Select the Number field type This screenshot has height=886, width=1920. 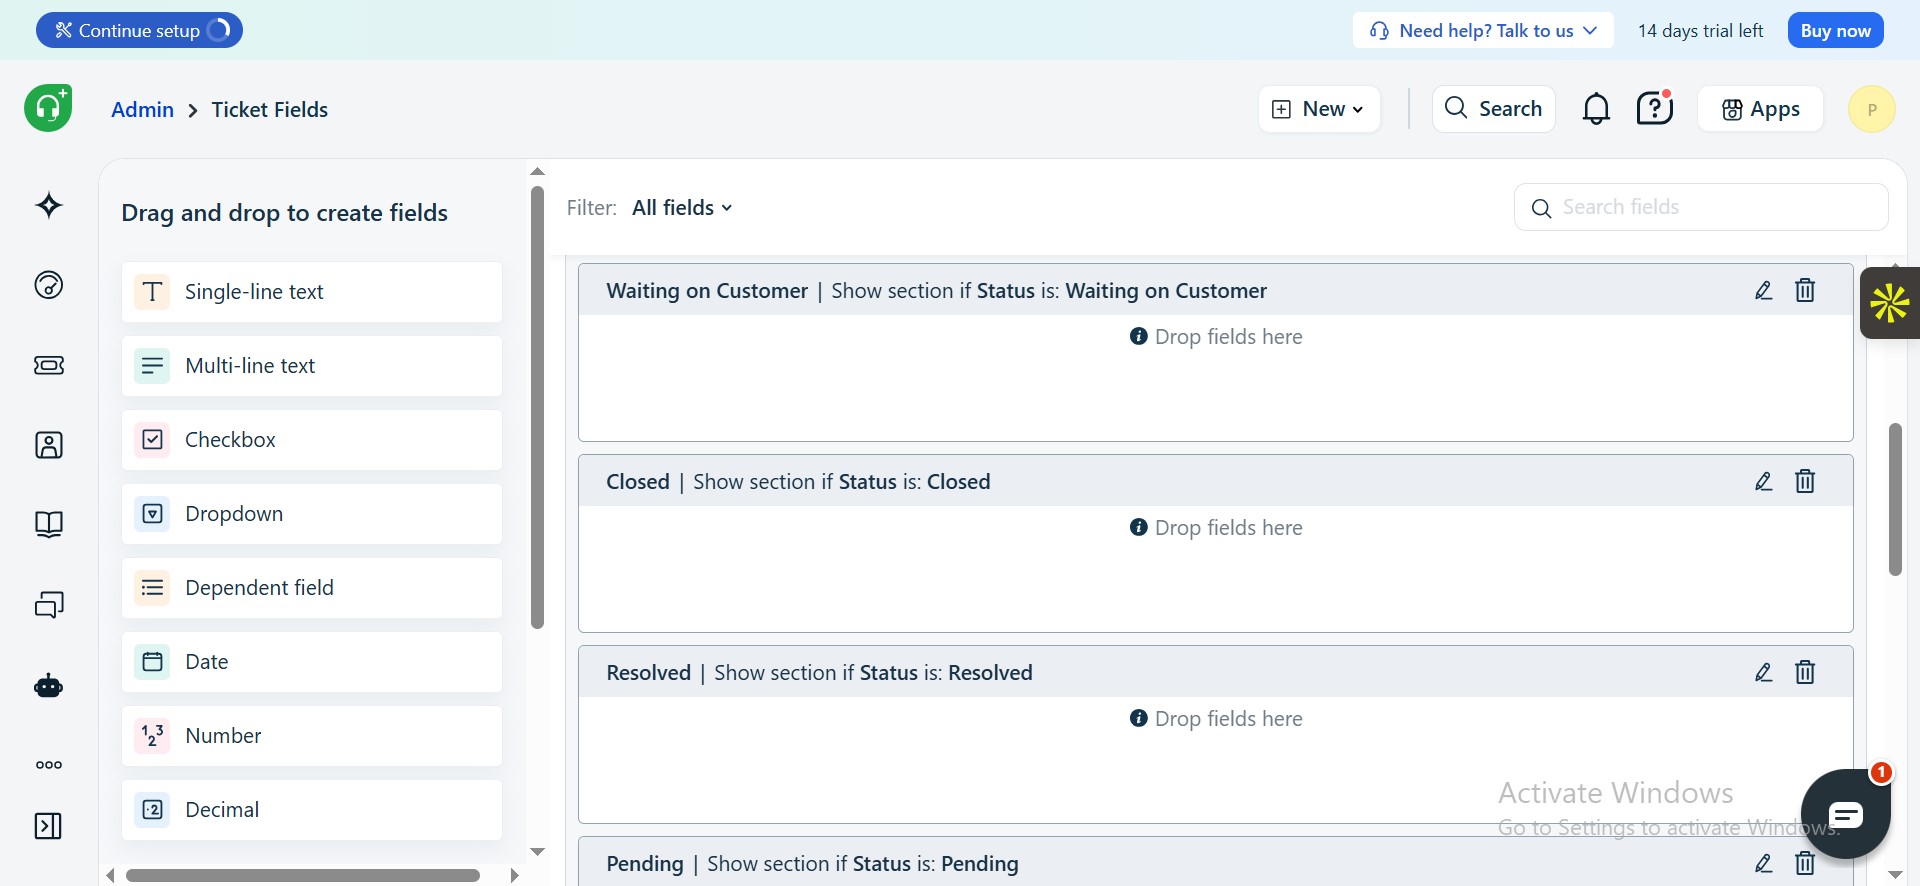tap(312, 736)
